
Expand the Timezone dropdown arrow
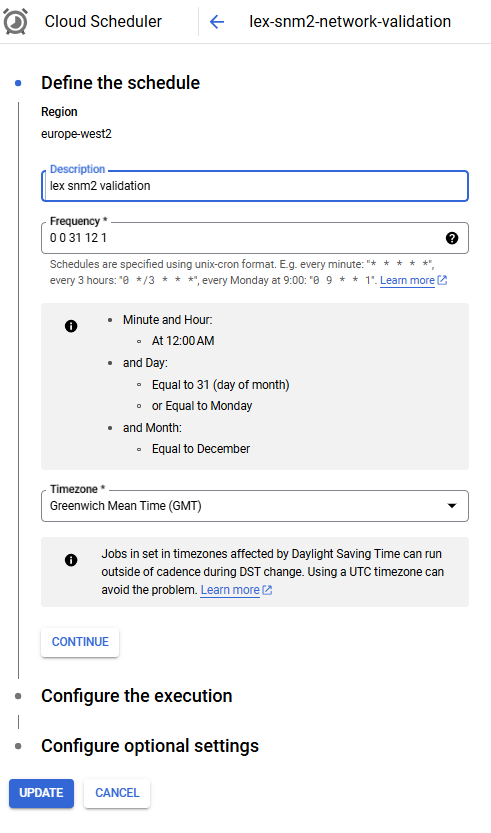coord(452,506)
